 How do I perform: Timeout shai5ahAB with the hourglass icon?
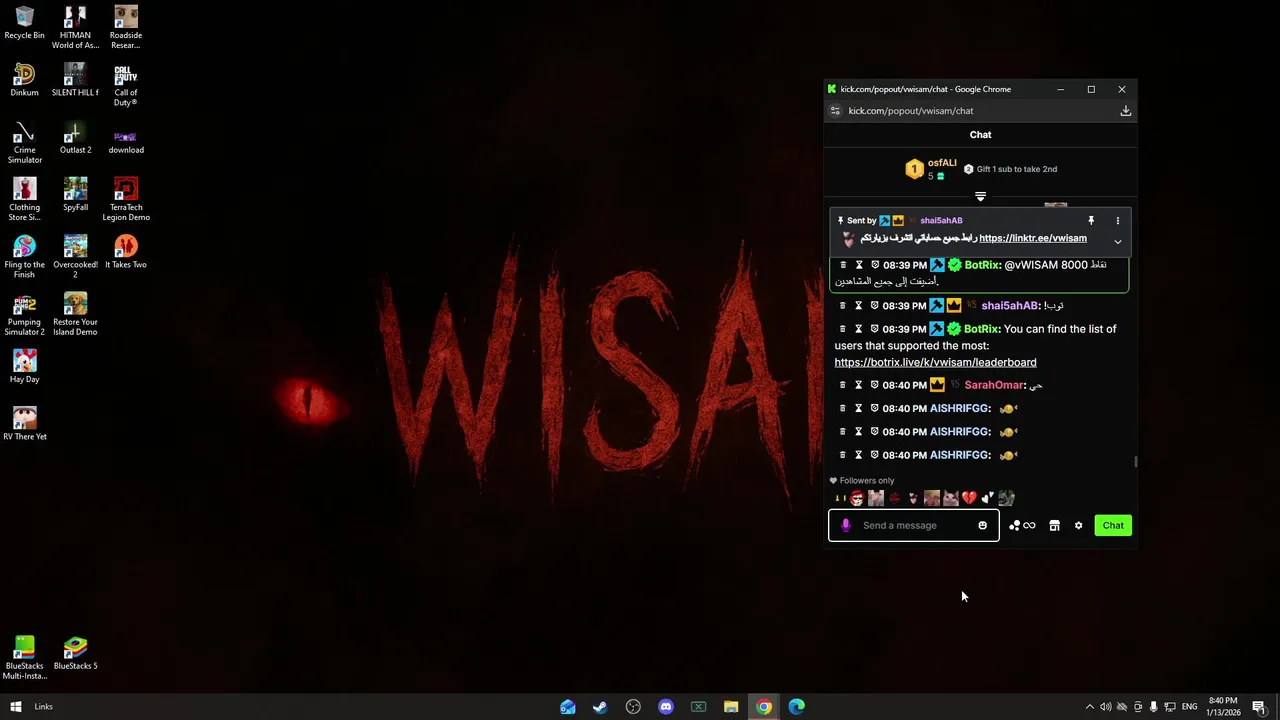pos(858,306)
